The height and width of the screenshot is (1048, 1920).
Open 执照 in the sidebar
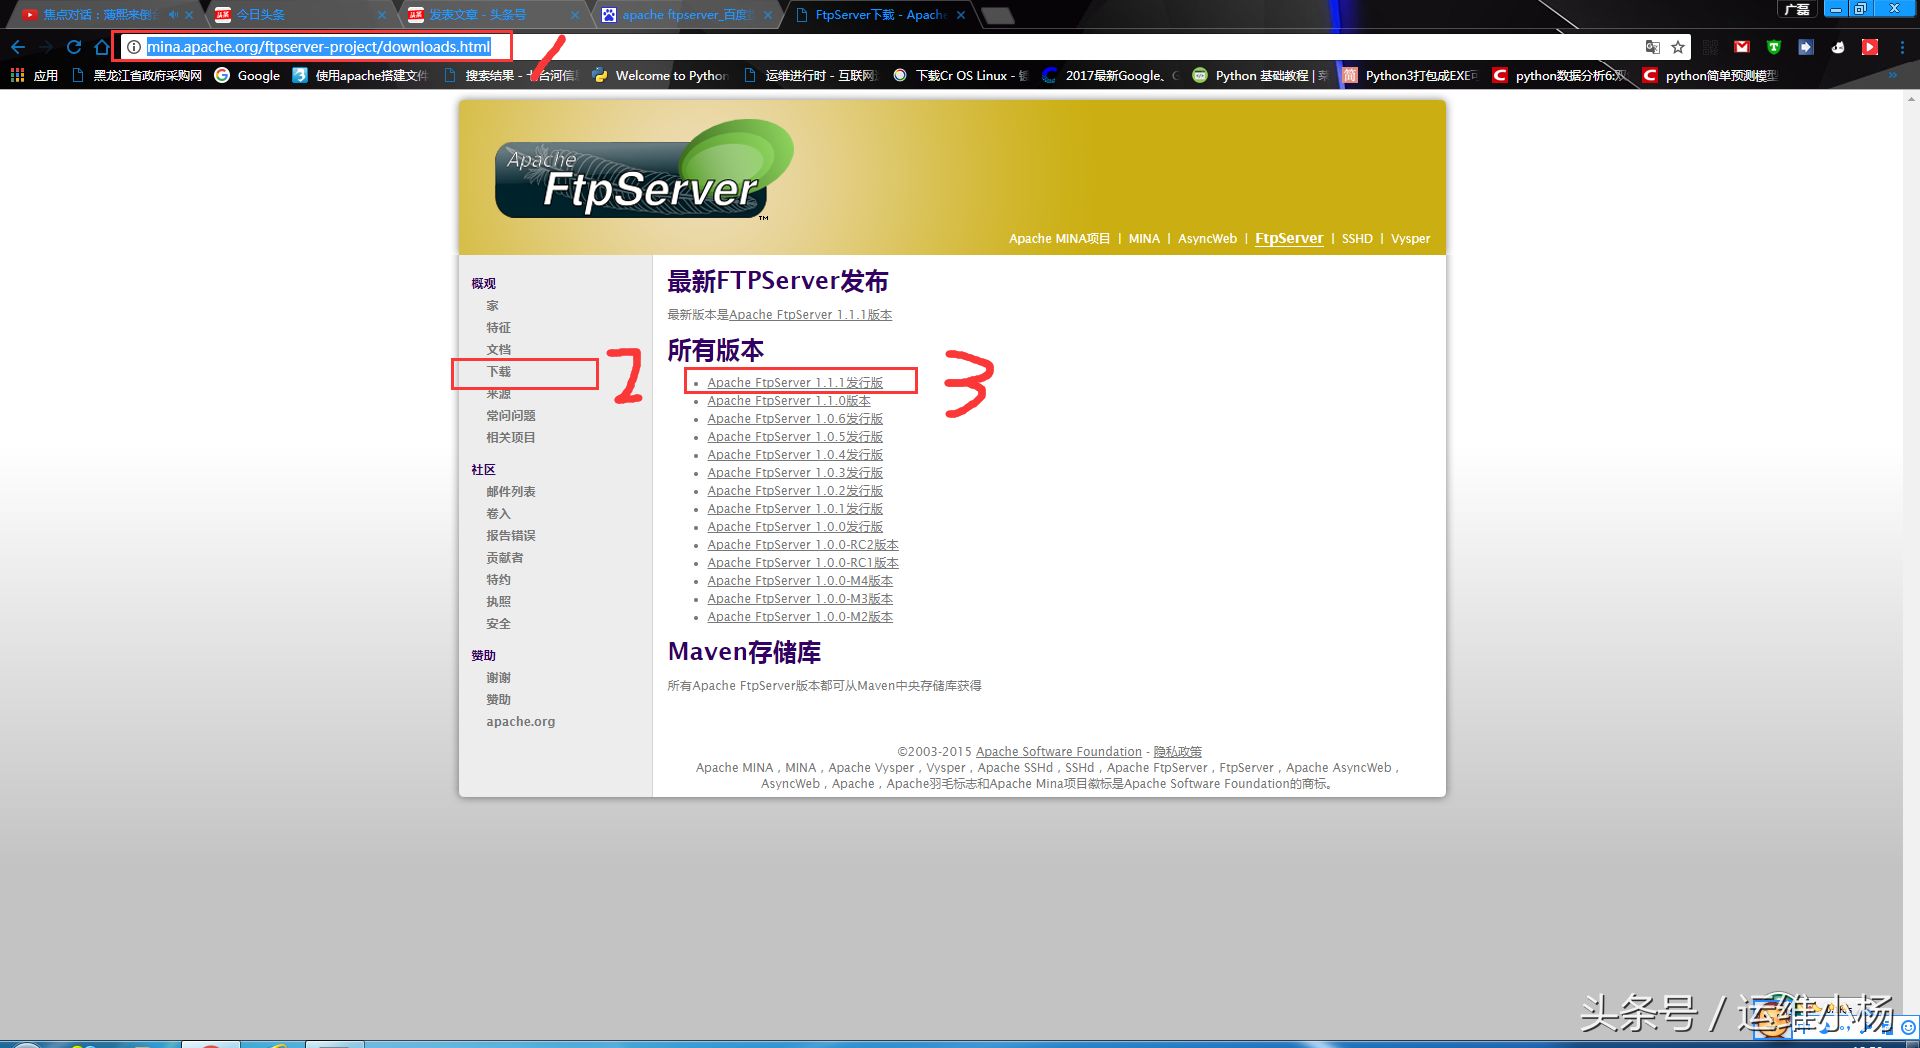point(498,602)
